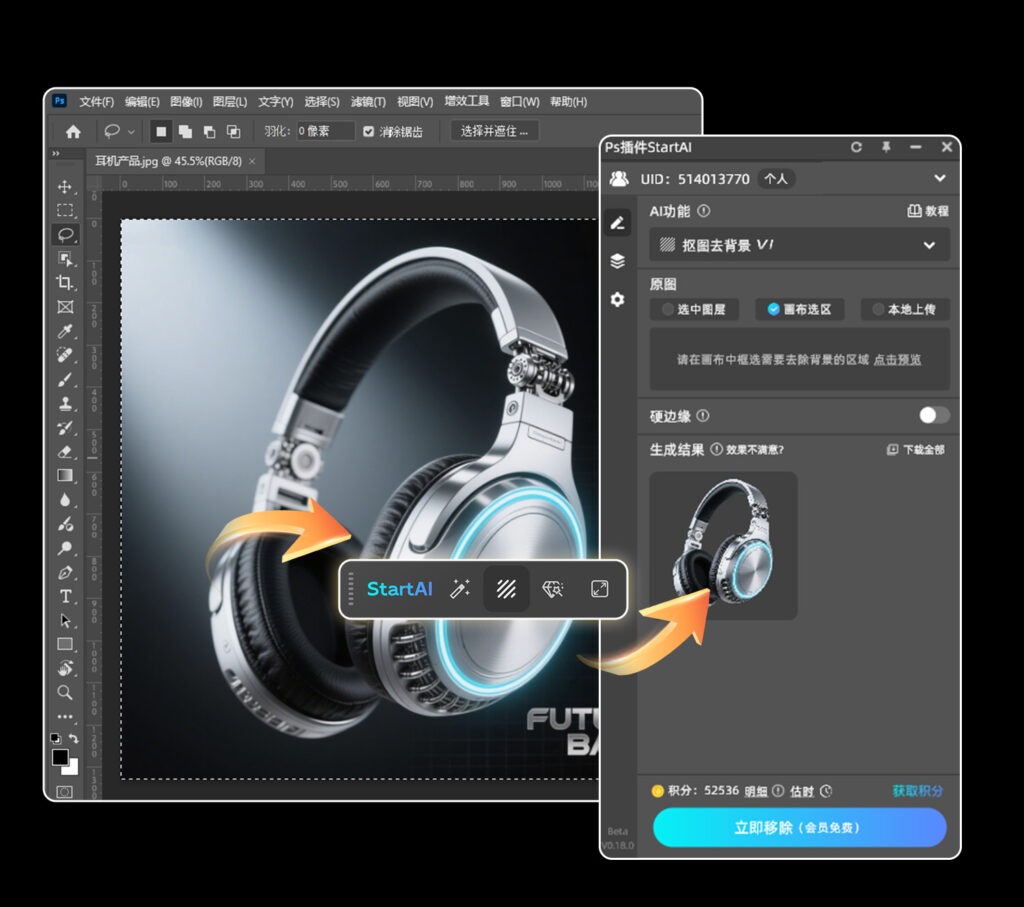Screen dimensions: 1024x907
Task: Open the 文件(F) menu
Action: (x=97, y=102)
